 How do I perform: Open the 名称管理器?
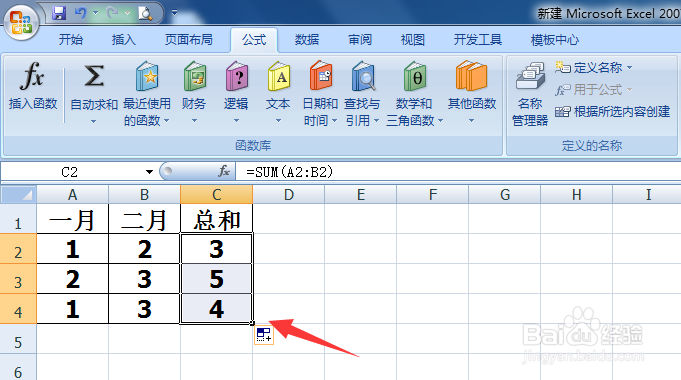530,93
